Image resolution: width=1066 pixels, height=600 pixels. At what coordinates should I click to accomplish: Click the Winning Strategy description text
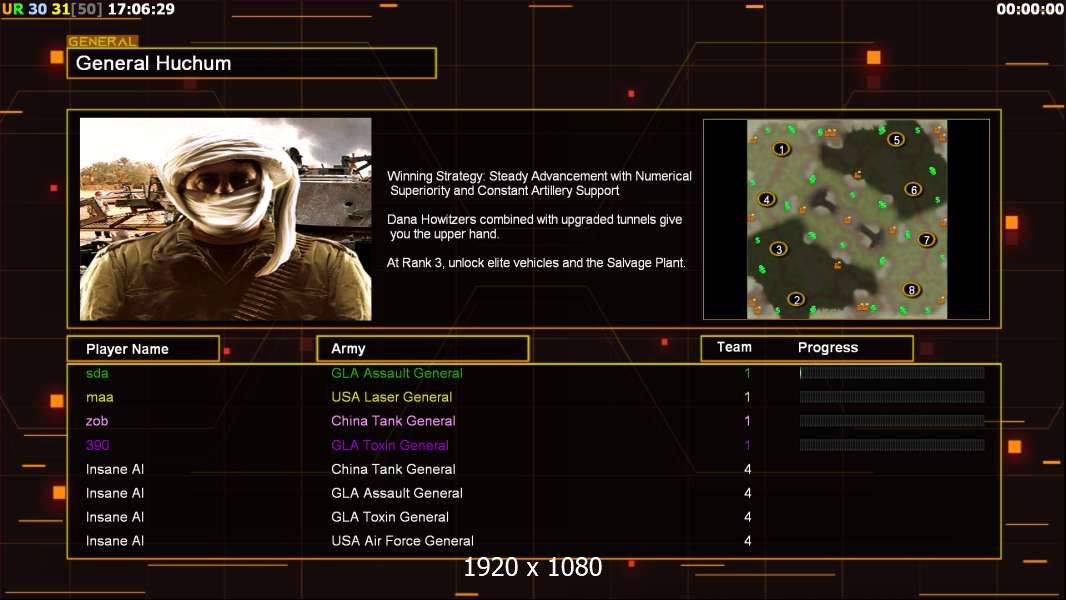click(539, 183)
